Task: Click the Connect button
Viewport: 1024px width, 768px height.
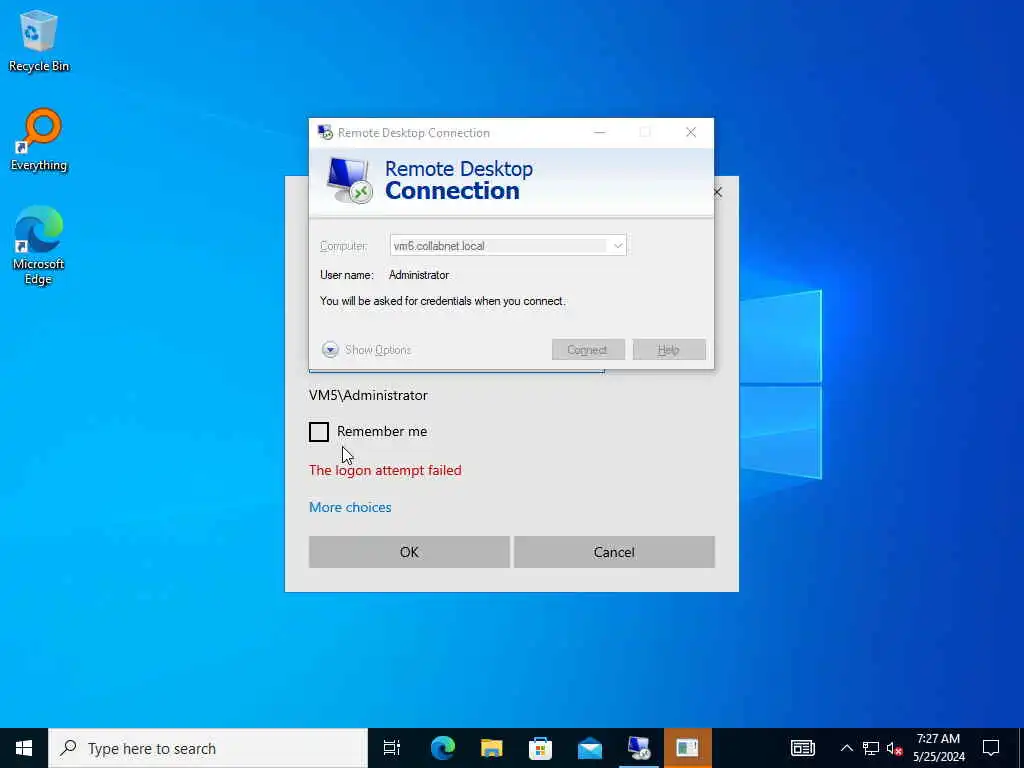Action: (x=588, y=349)
